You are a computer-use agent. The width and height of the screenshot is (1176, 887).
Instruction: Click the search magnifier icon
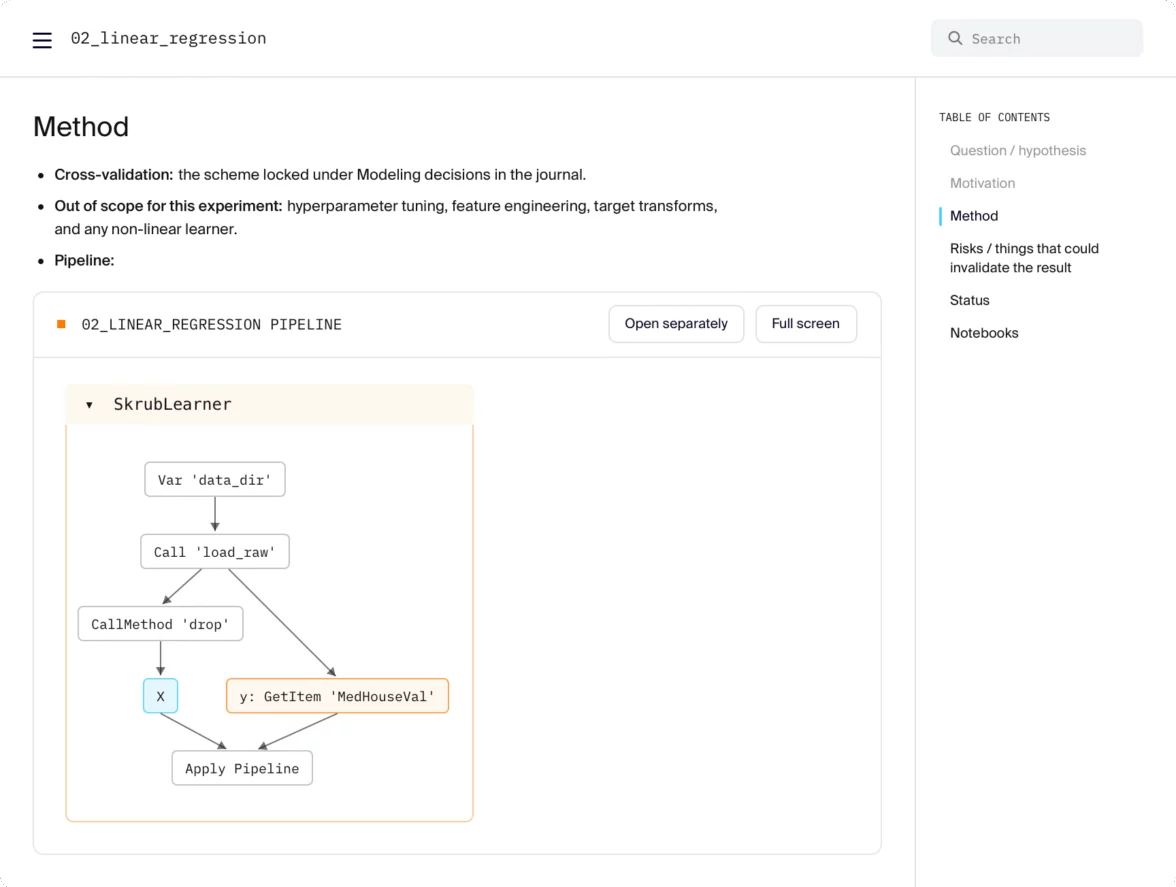(955, 38)
